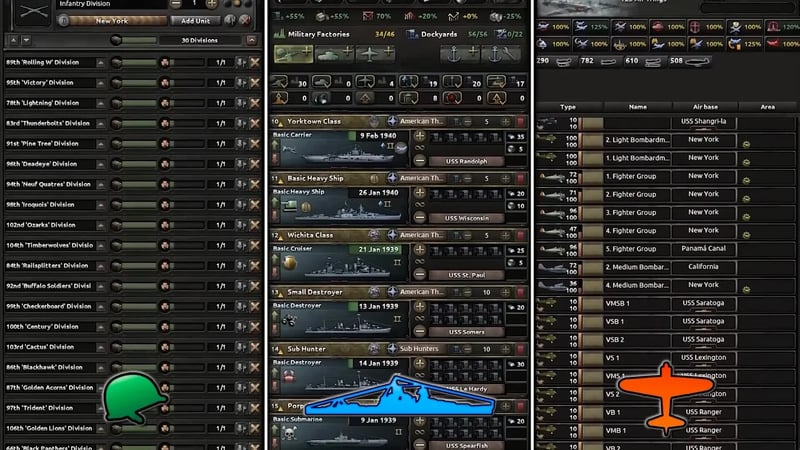Increase Infantry Division count with plus
The height and width of the screenshot is (450, 800).
coord(211,4)
